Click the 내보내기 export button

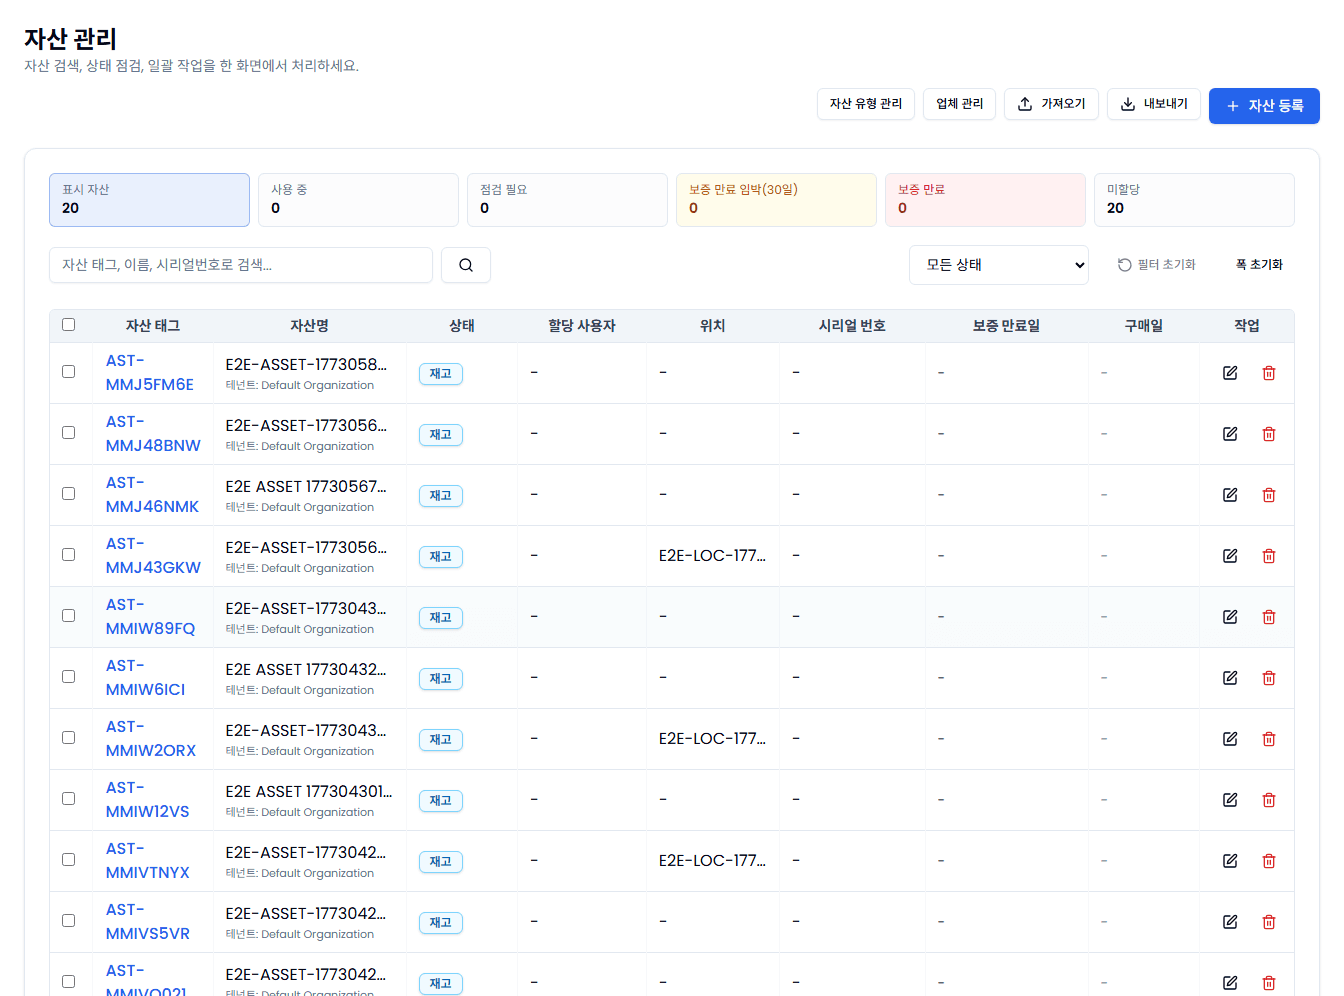(1153, 104)
